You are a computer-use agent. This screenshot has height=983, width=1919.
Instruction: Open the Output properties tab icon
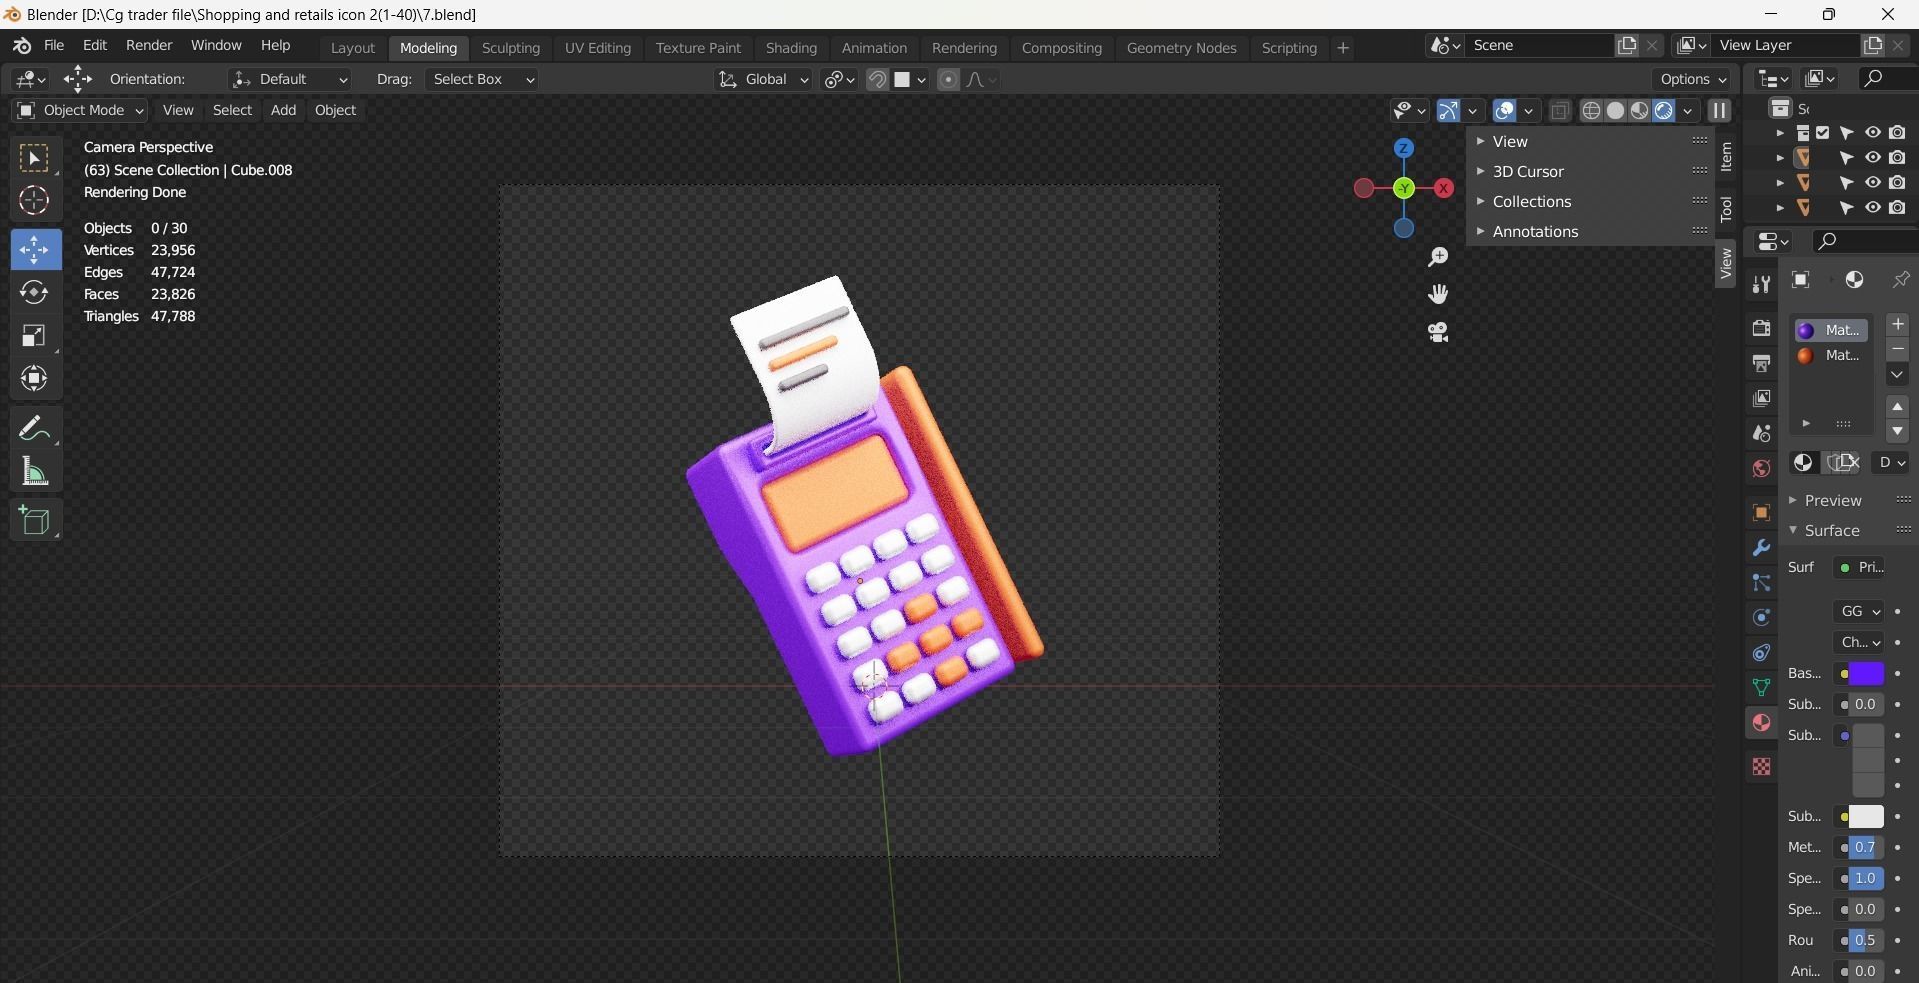coord(1761,363)
